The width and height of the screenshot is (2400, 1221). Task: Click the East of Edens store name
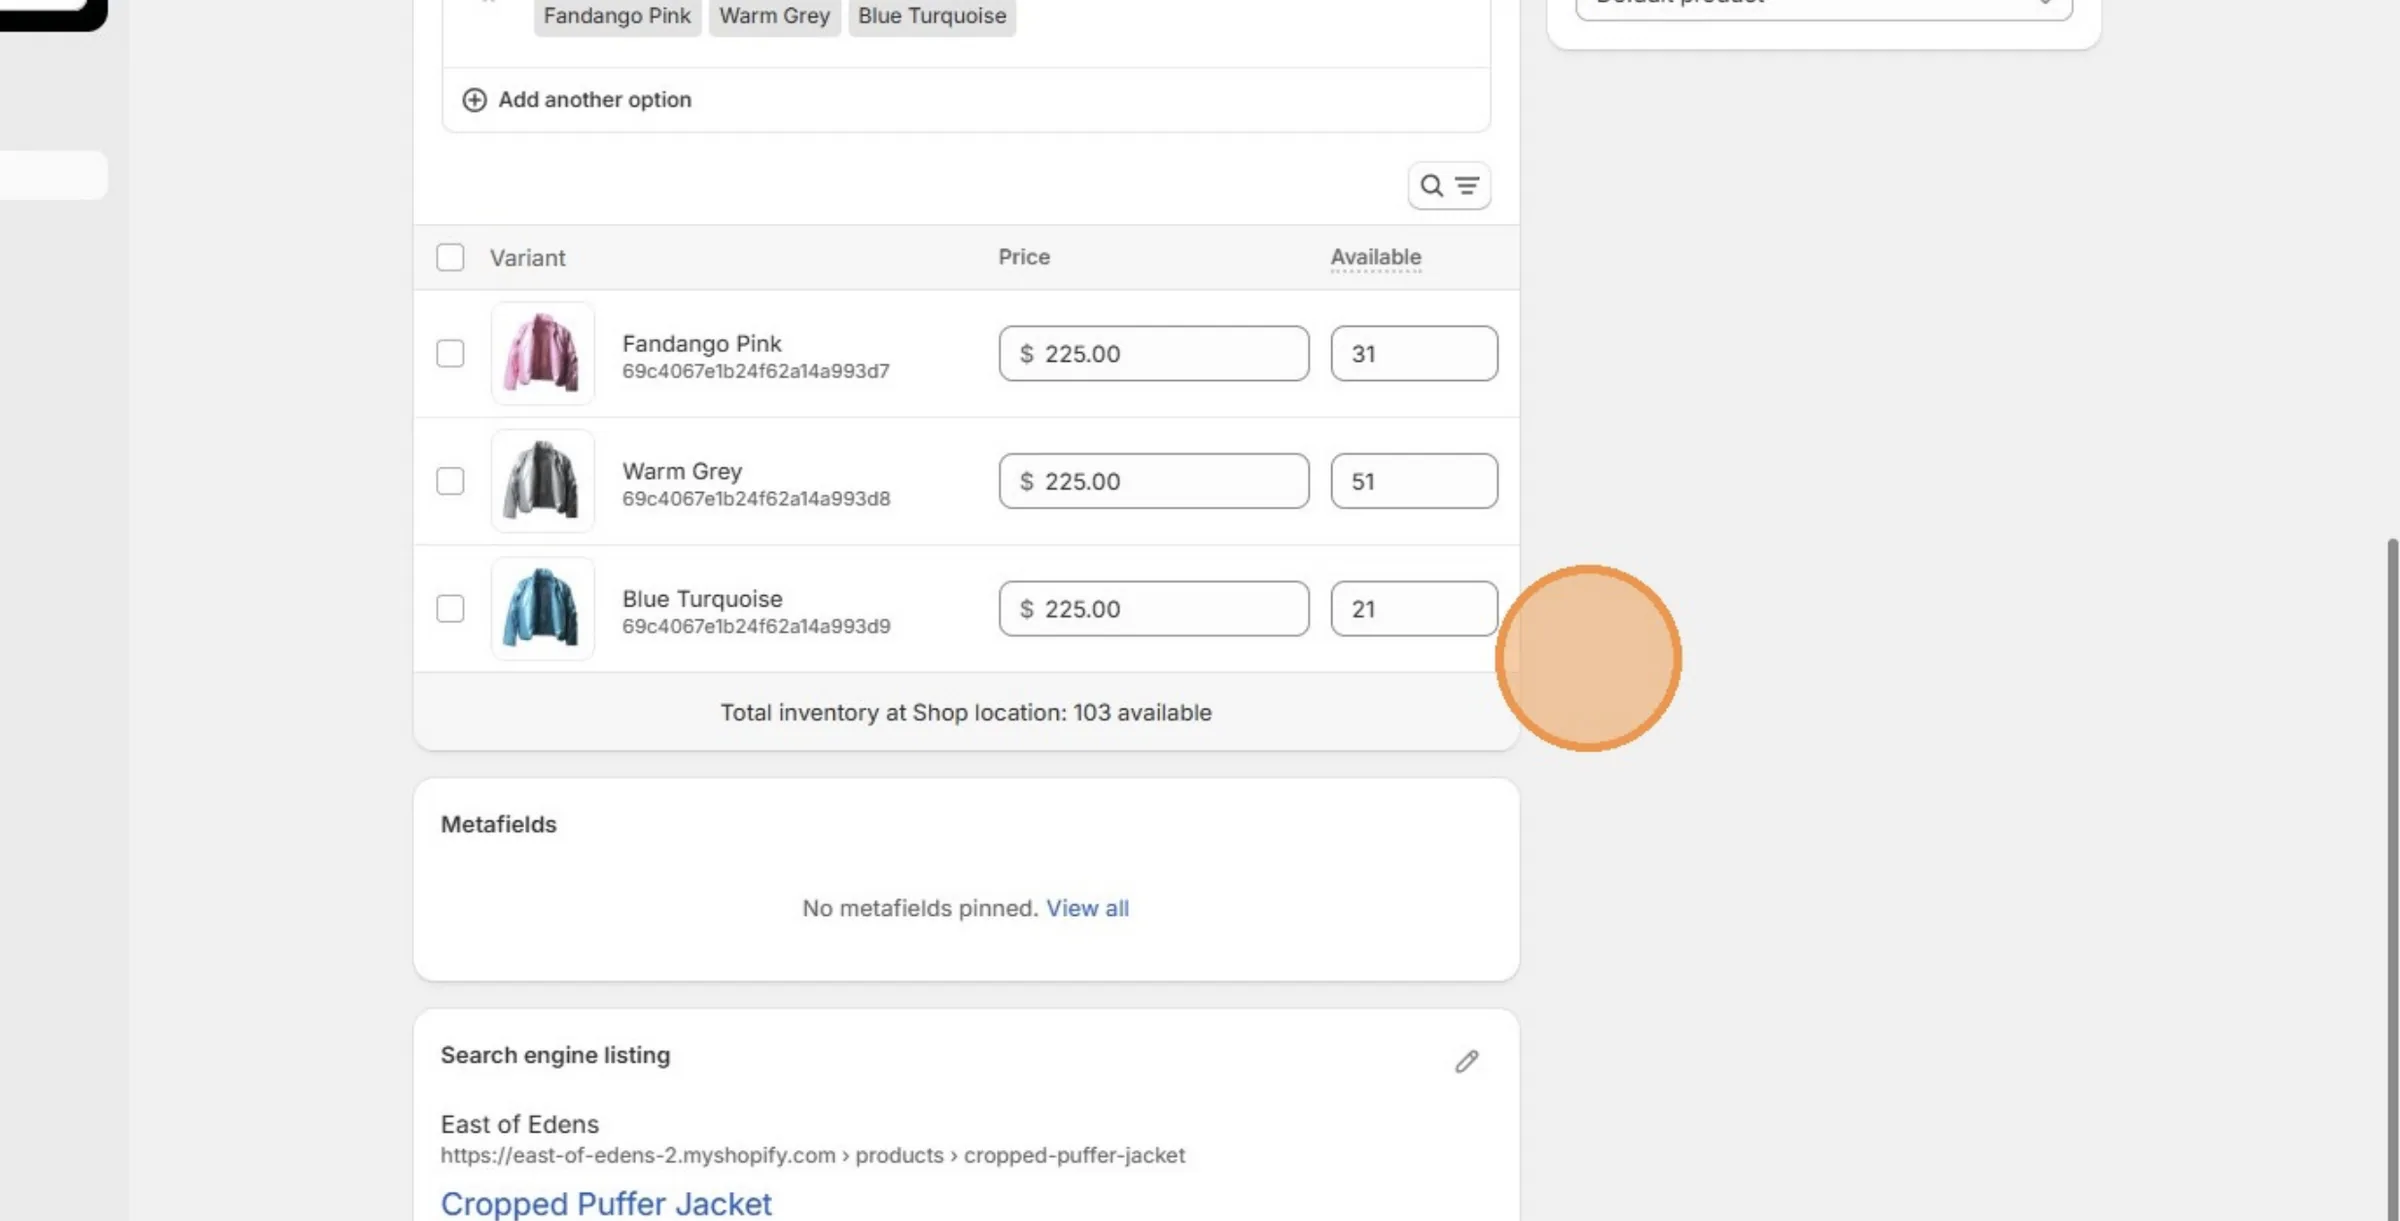point(519,1124)
